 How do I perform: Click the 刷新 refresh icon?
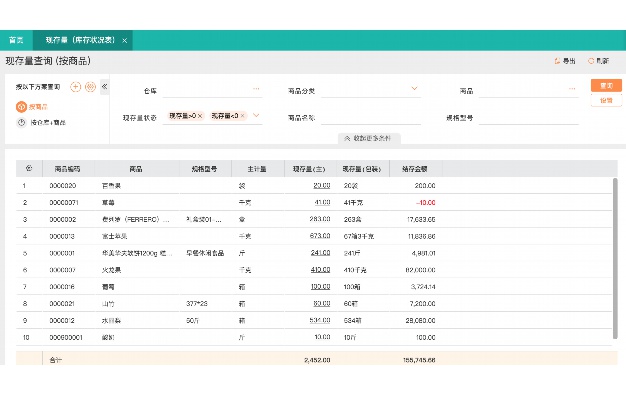point(591,61)
